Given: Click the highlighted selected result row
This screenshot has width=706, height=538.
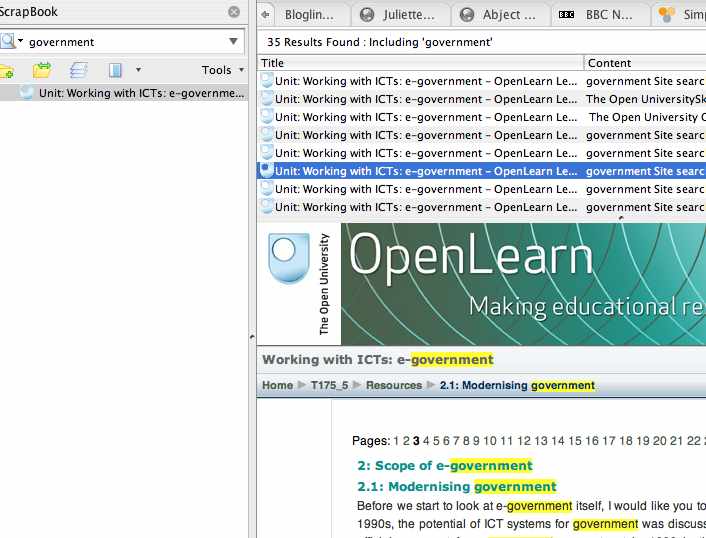Looking at the screenshot, I should pyautogui.click(x=481, y=171).
